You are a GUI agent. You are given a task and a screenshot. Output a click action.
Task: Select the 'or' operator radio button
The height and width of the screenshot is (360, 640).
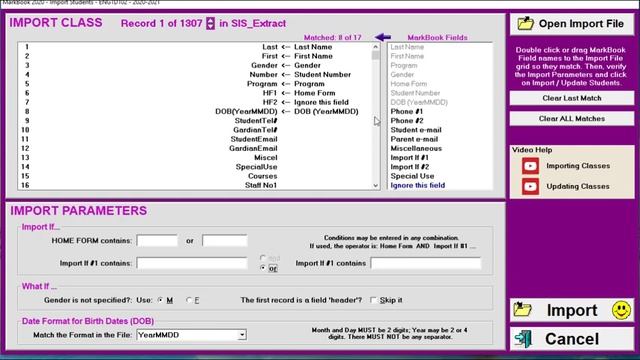point(263,268)
